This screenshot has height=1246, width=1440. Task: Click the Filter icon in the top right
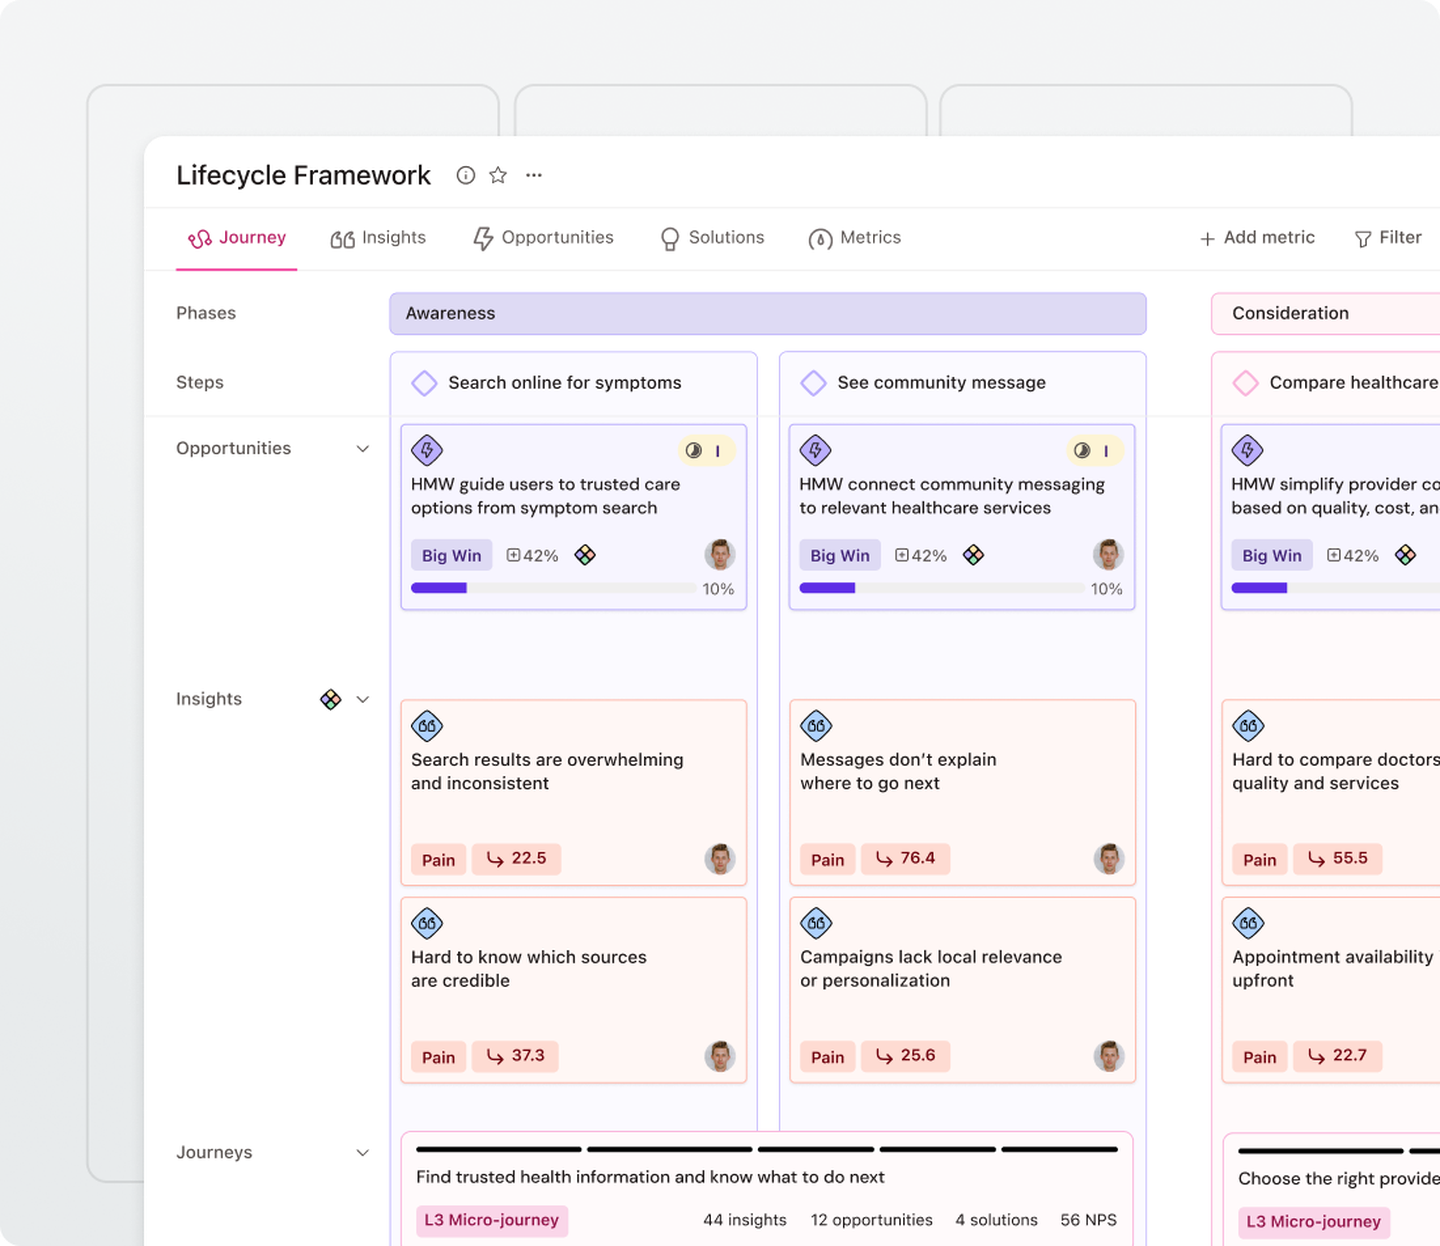click(x=1363, y=238)
